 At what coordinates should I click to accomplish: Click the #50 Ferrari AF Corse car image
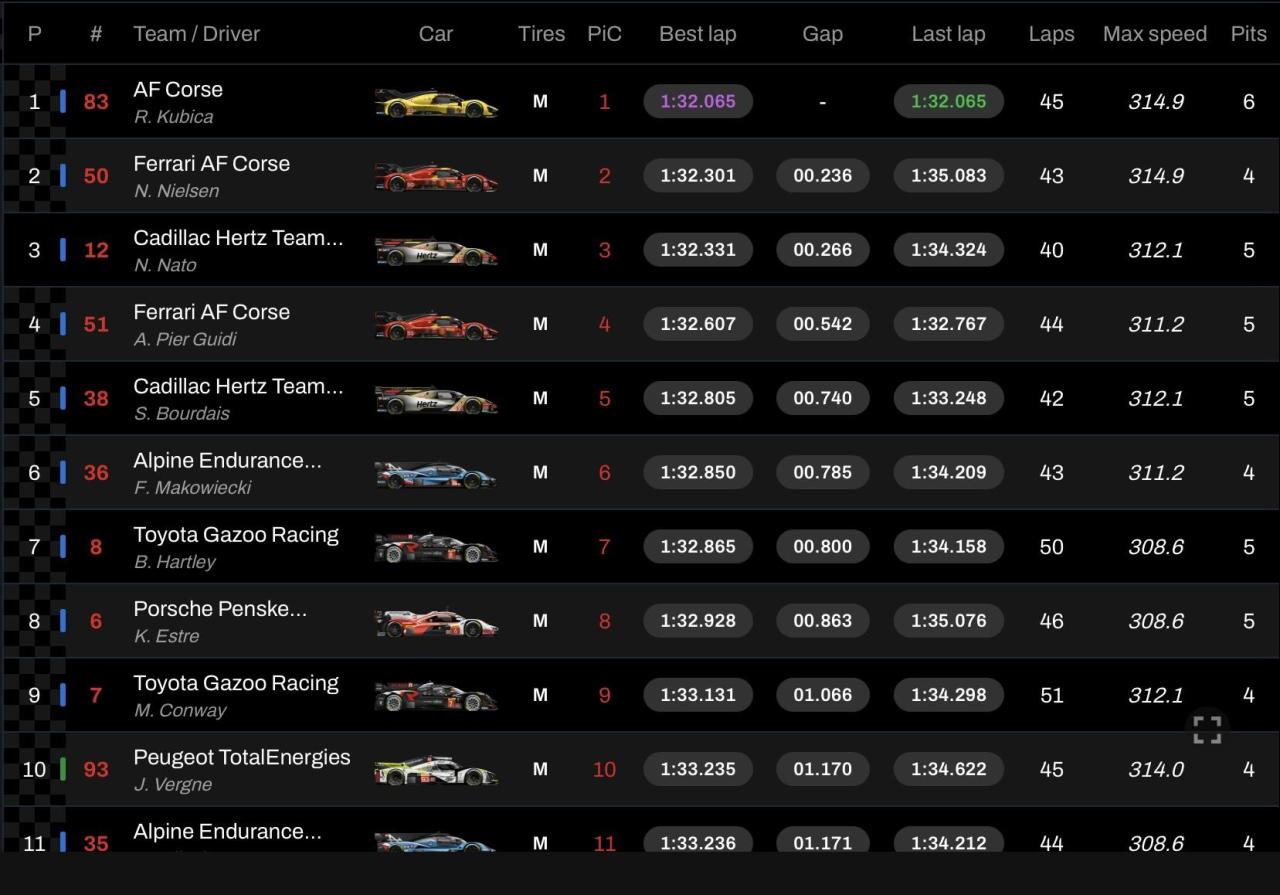click(436, 177)
